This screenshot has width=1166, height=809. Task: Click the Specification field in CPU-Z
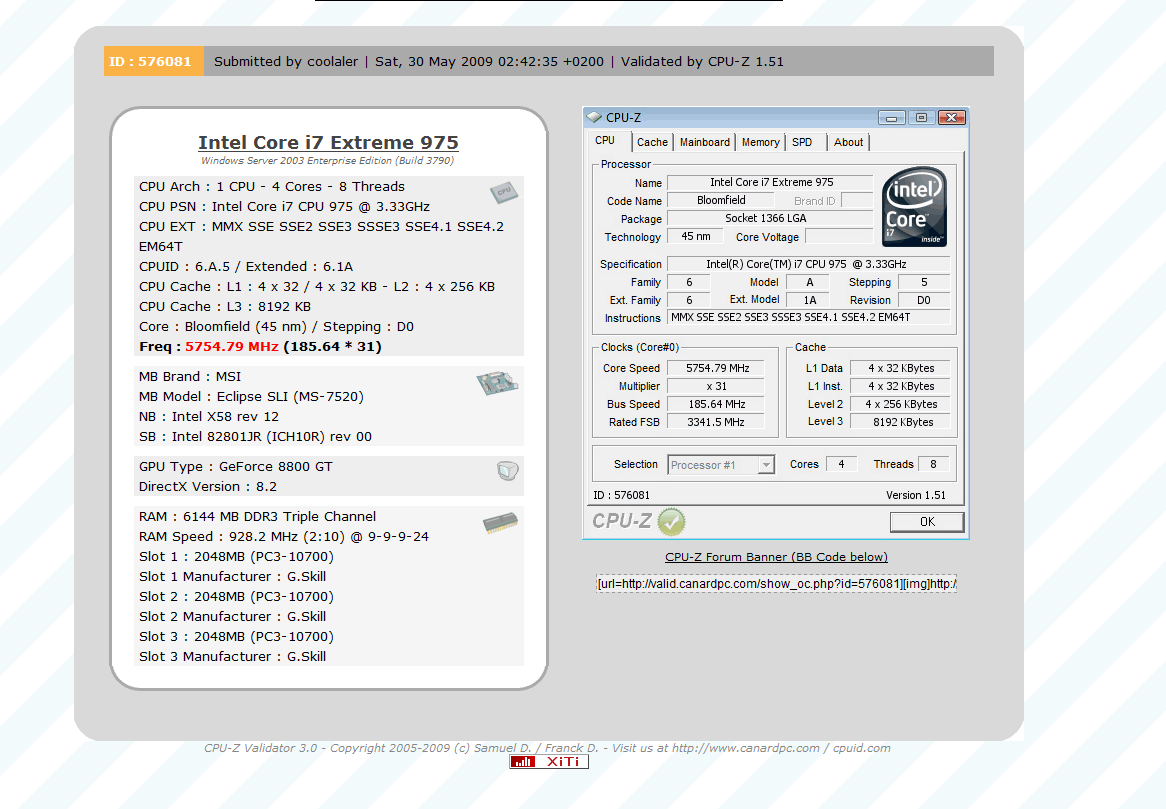(808, 264)
